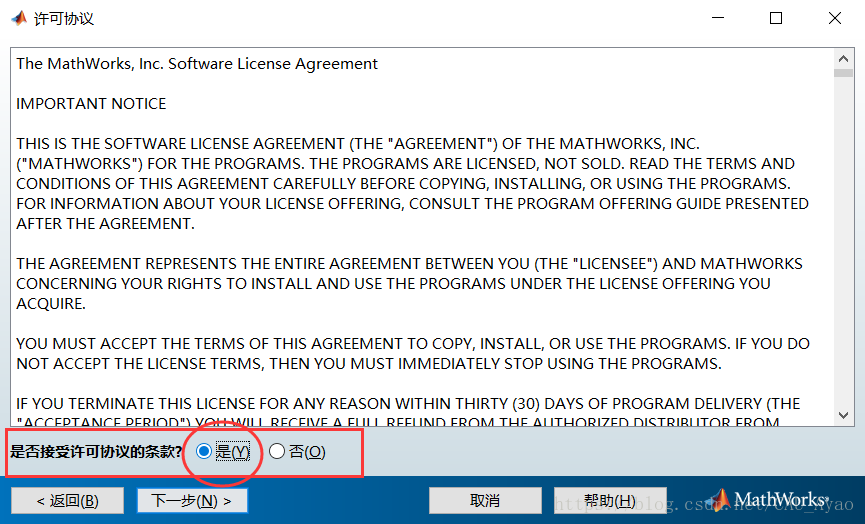865x524 pixels.
Task: Select the 否(O) radio button to decline
Action: point(276,451)
